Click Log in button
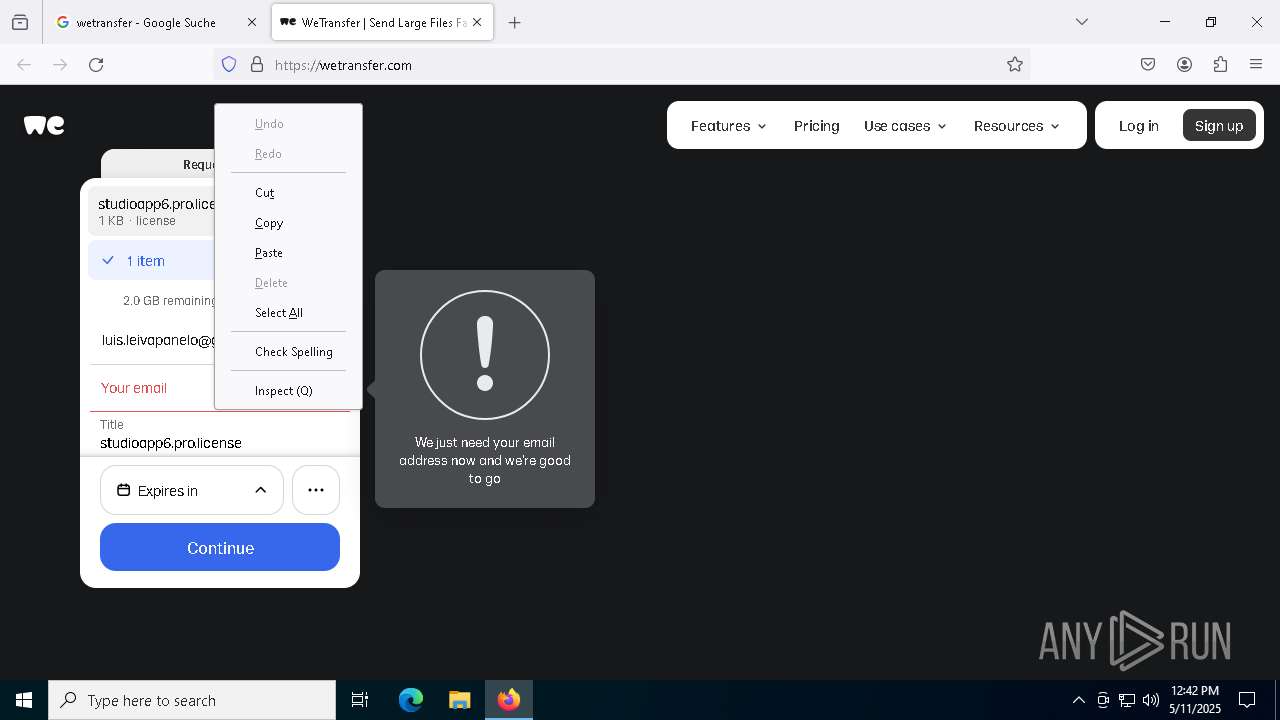1280x720 pixels. pyautogui.click(x=1138, y=126)
